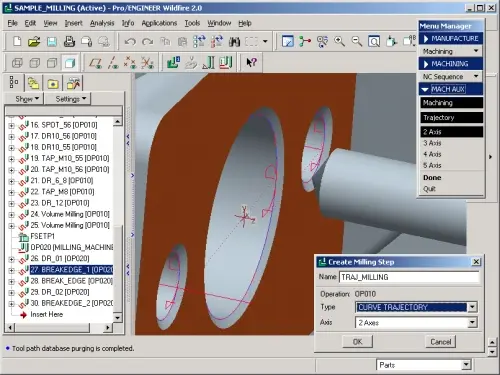Viewport: 500px width, 375px height.
Task: Click the Refit view icon
Action: coord(374,41)
